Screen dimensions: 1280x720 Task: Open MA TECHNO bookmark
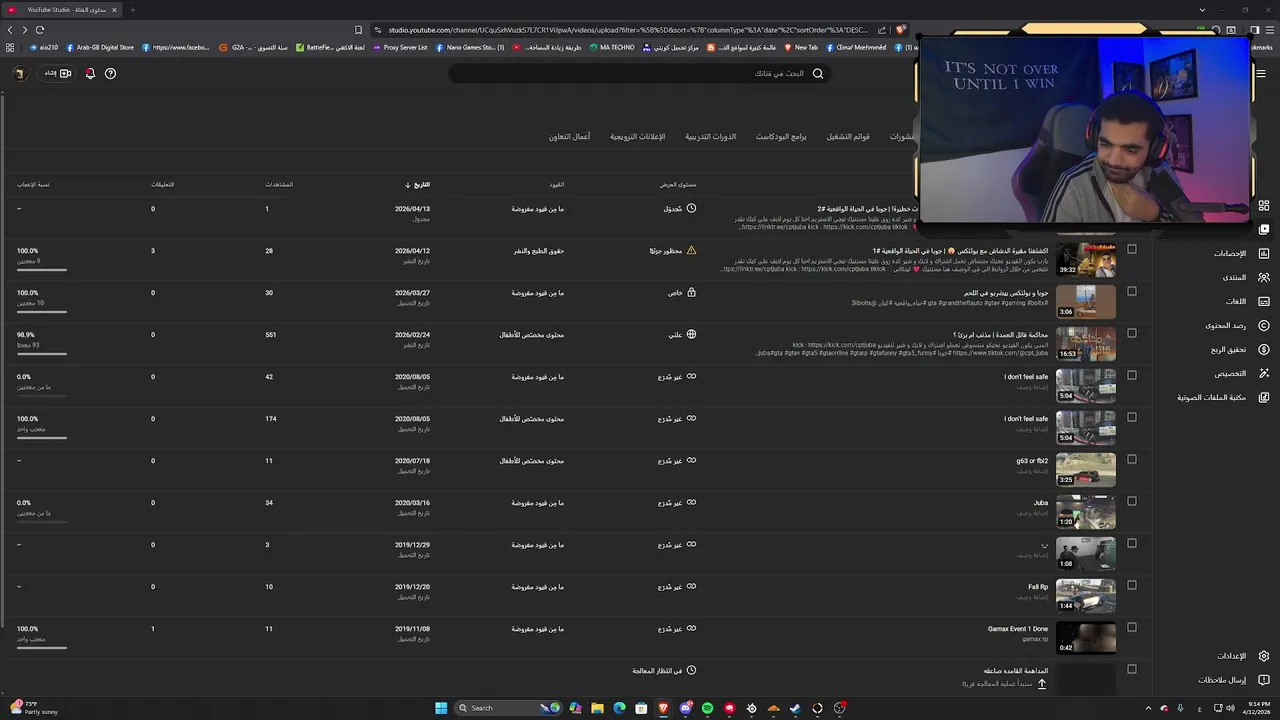pos(612,47)
